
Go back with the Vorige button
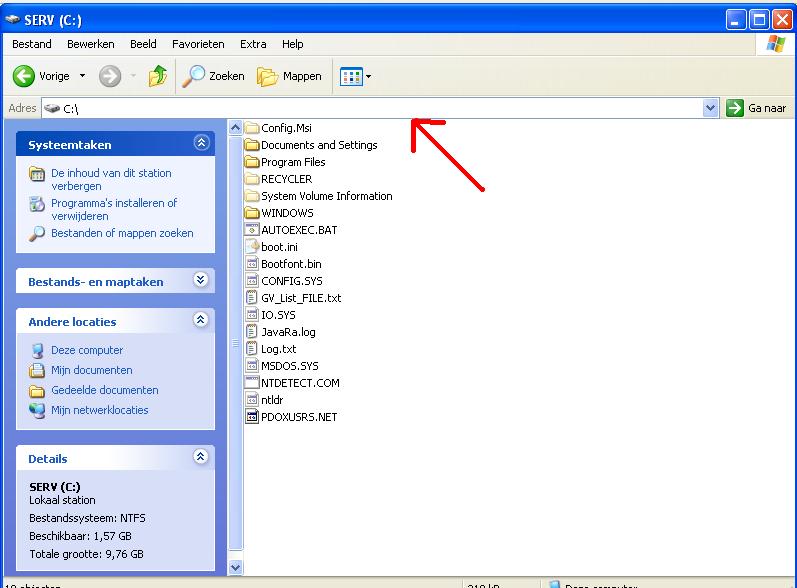42,76
